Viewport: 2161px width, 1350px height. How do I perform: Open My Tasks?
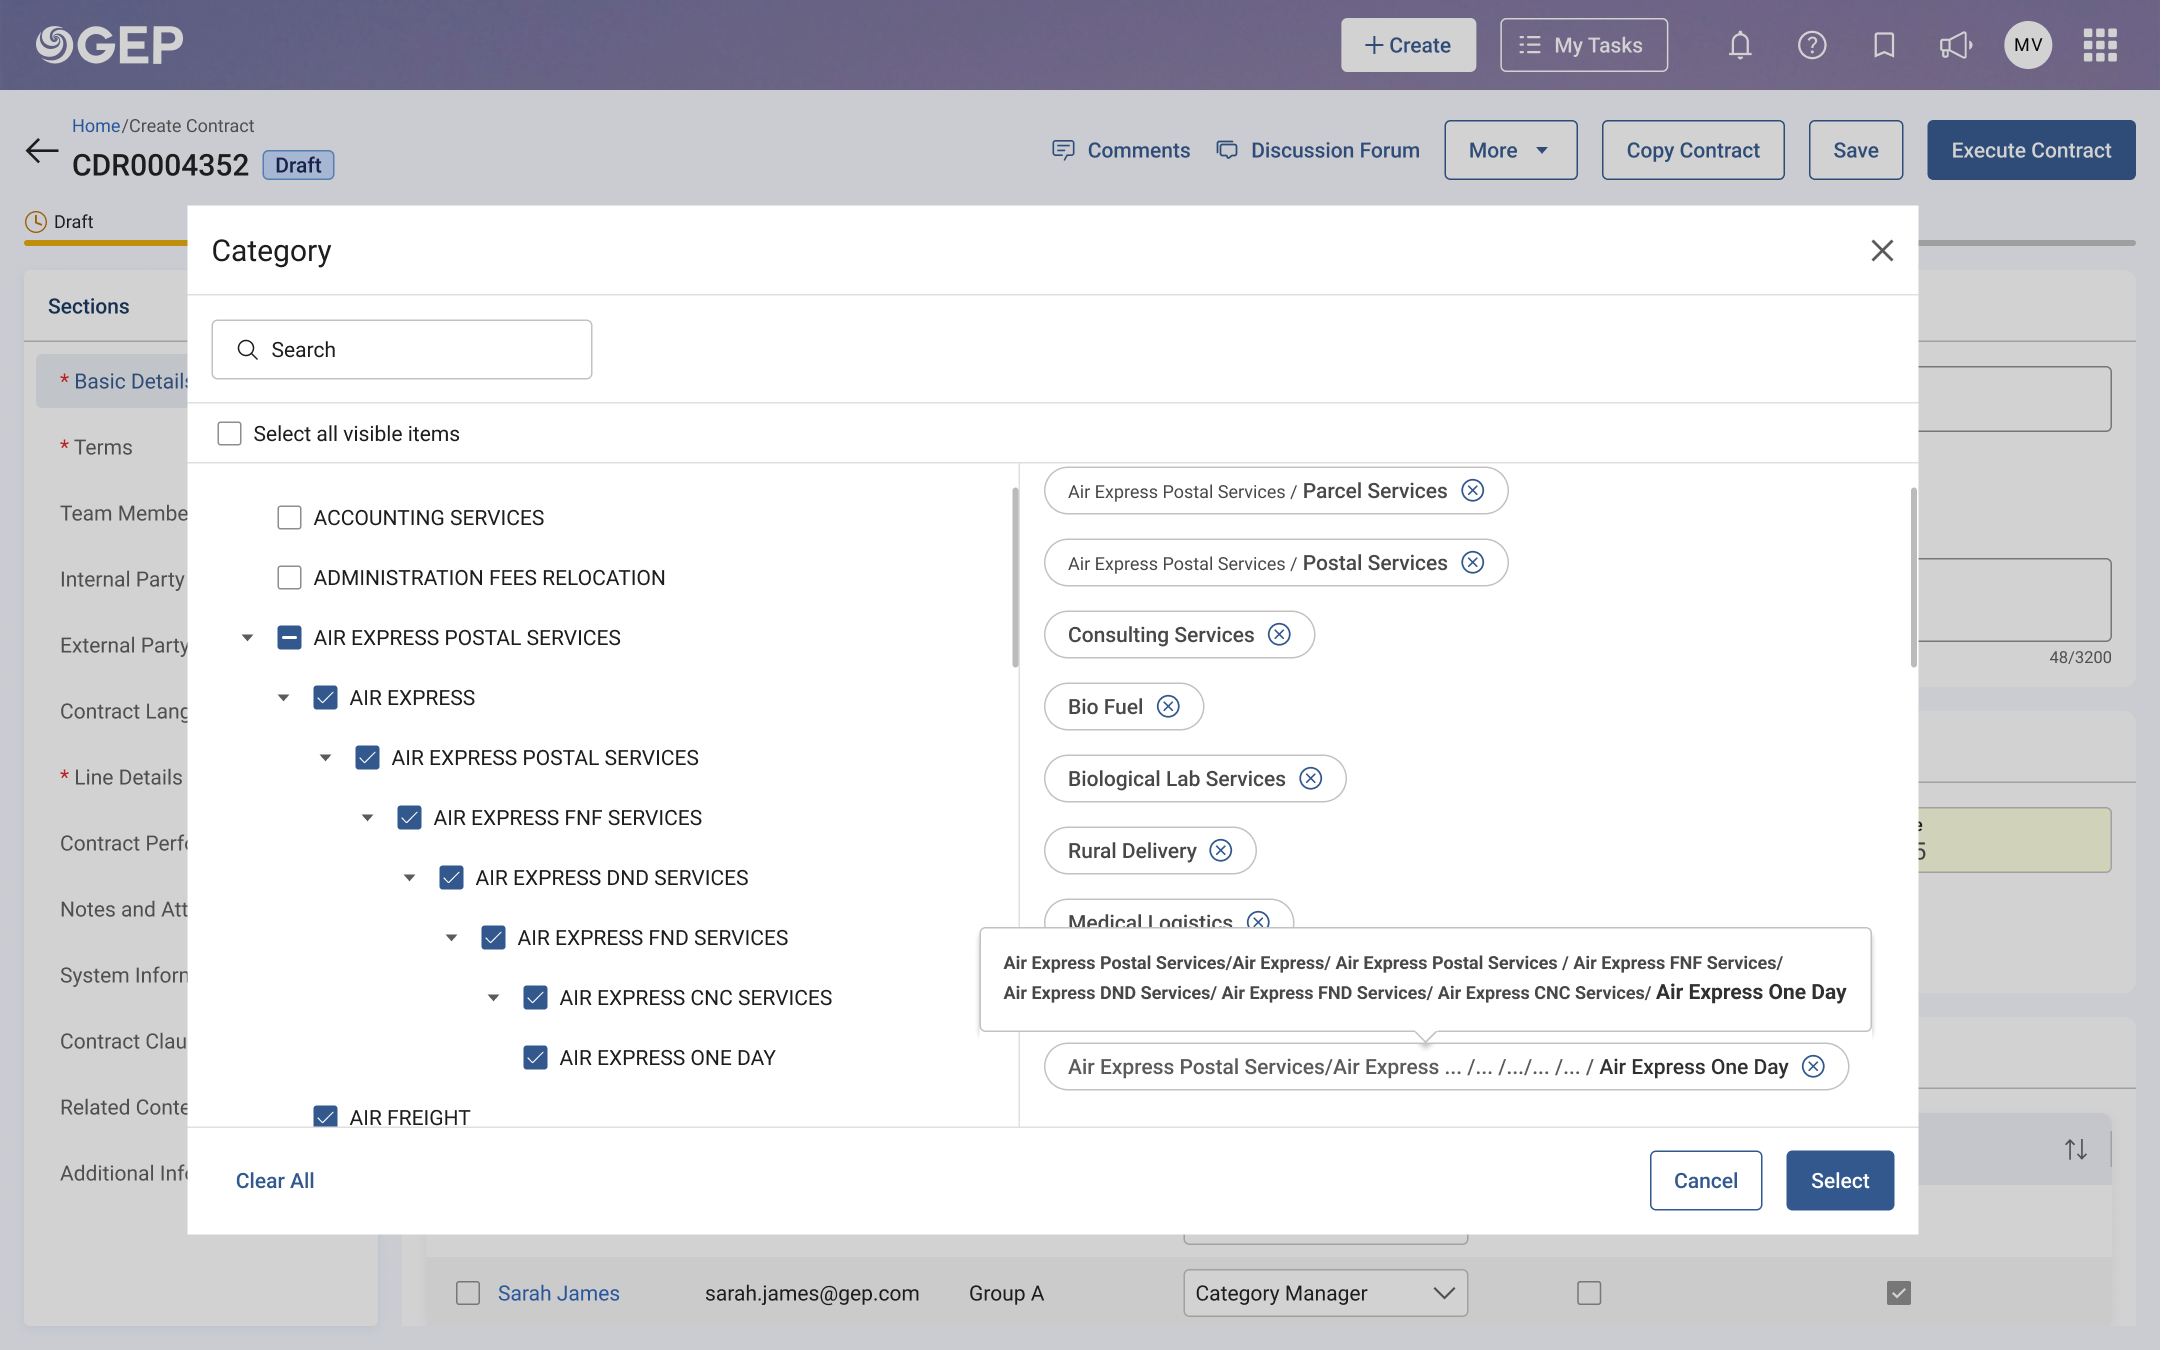(x=1584, y=45)
